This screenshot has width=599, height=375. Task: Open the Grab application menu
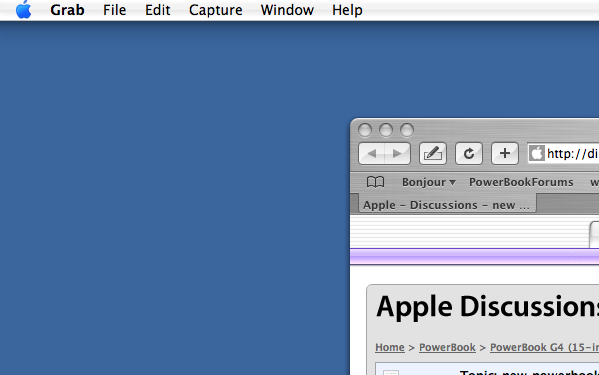67,10
